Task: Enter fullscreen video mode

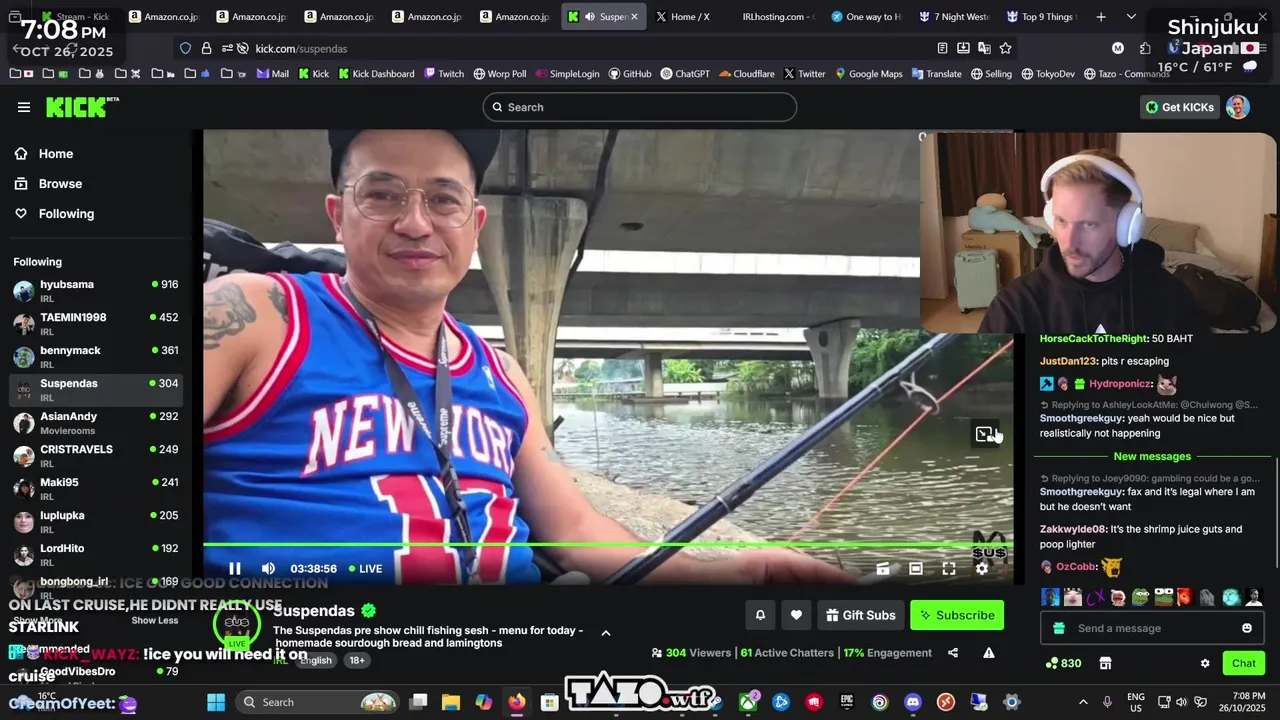Action: [949, 568]
